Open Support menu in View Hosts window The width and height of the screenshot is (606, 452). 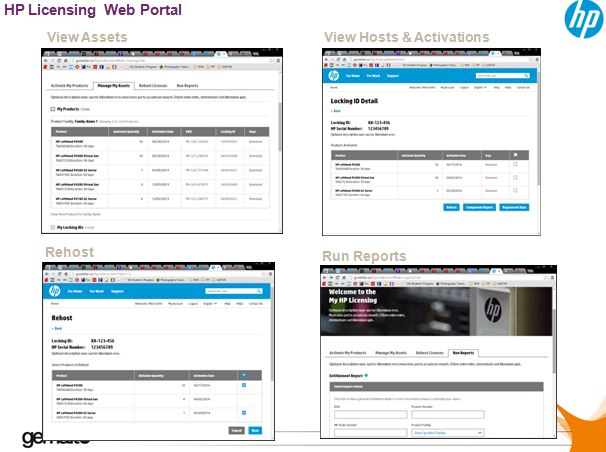point(393,76)
